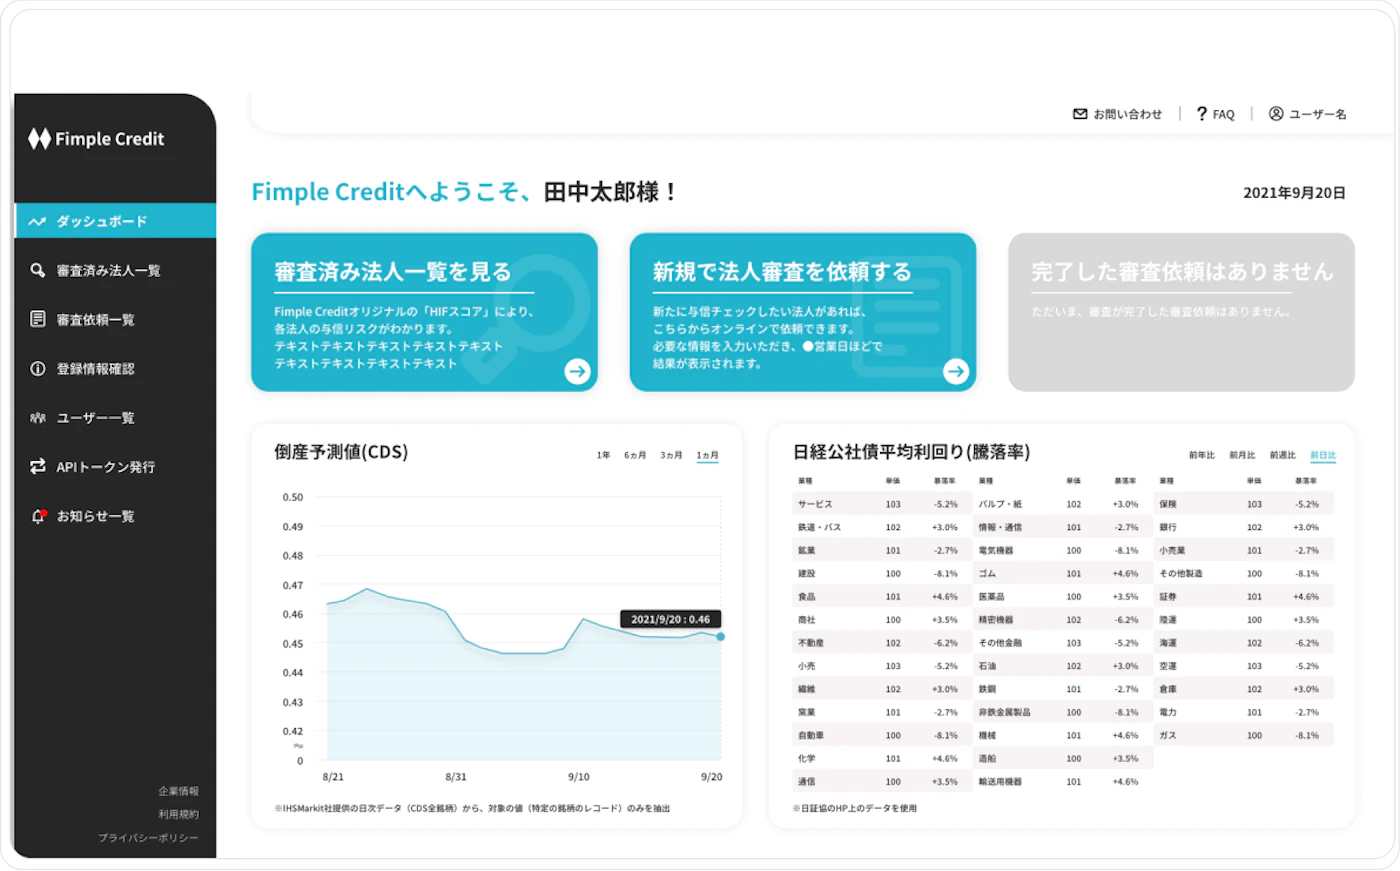This screenshot has height=871, width=1400.
Task: Click the 非鉄金属製品 row in bond table
Action: coord(1062,712)
